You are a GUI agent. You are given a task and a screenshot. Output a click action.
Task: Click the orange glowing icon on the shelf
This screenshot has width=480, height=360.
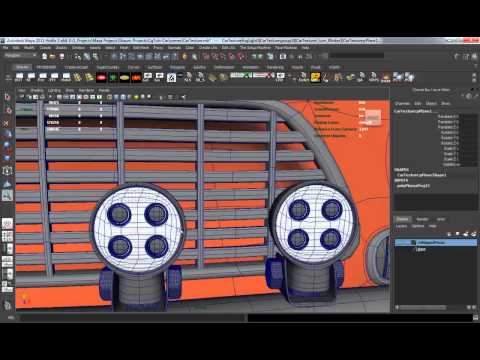pyautogui.click(x=136, y=78)
